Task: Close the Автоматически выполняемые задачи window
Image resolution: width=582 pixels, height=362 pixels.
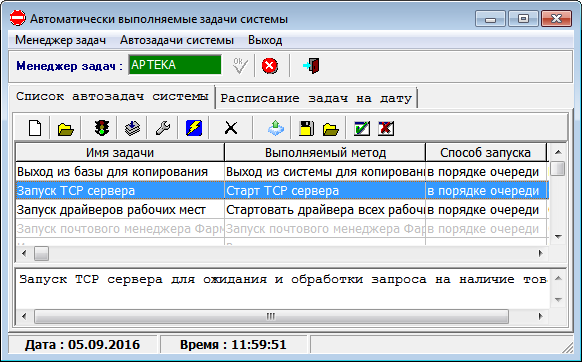Action: pyautogui.click(x=556, y=18)
